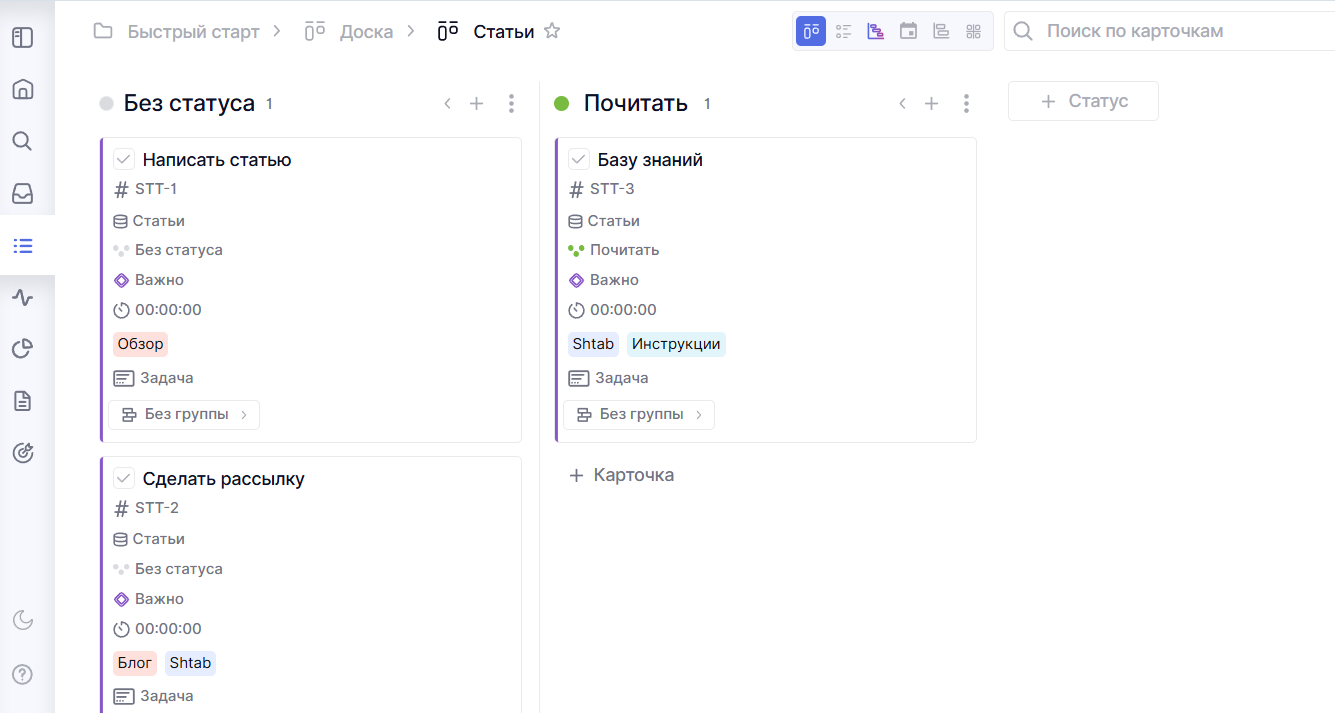Open the help question mark icon
This screenshot has height=713, width=1335.
click(23, 674)
